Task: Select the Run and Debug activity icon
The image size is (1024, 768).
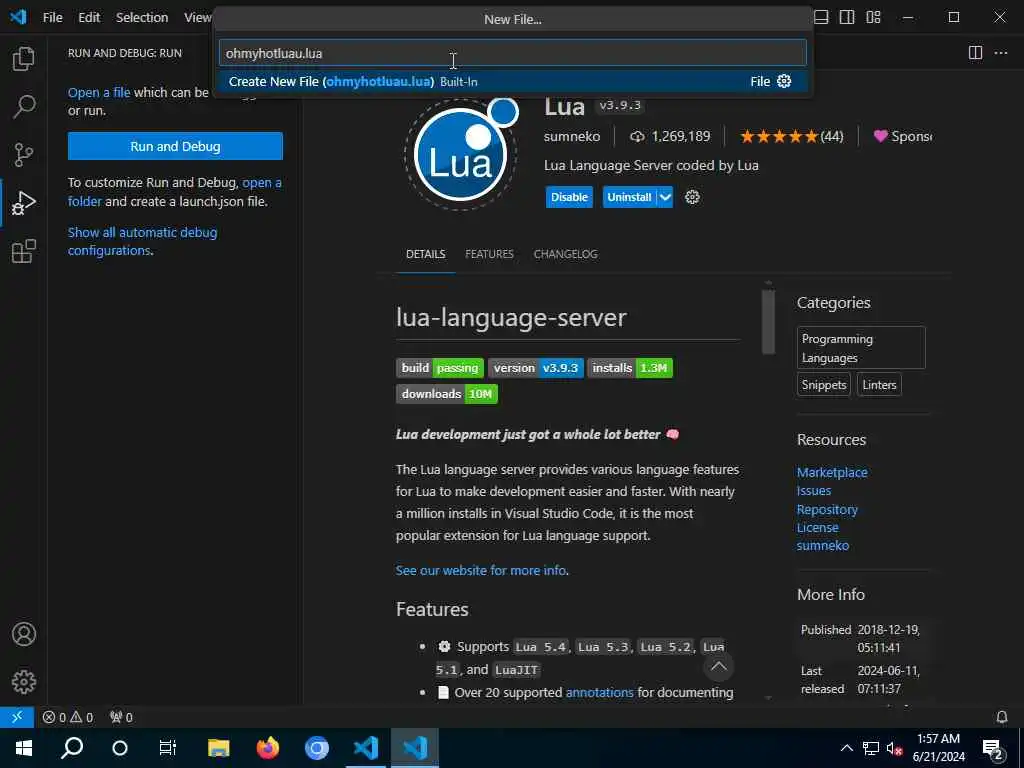Action: click(x=24, y=203)
